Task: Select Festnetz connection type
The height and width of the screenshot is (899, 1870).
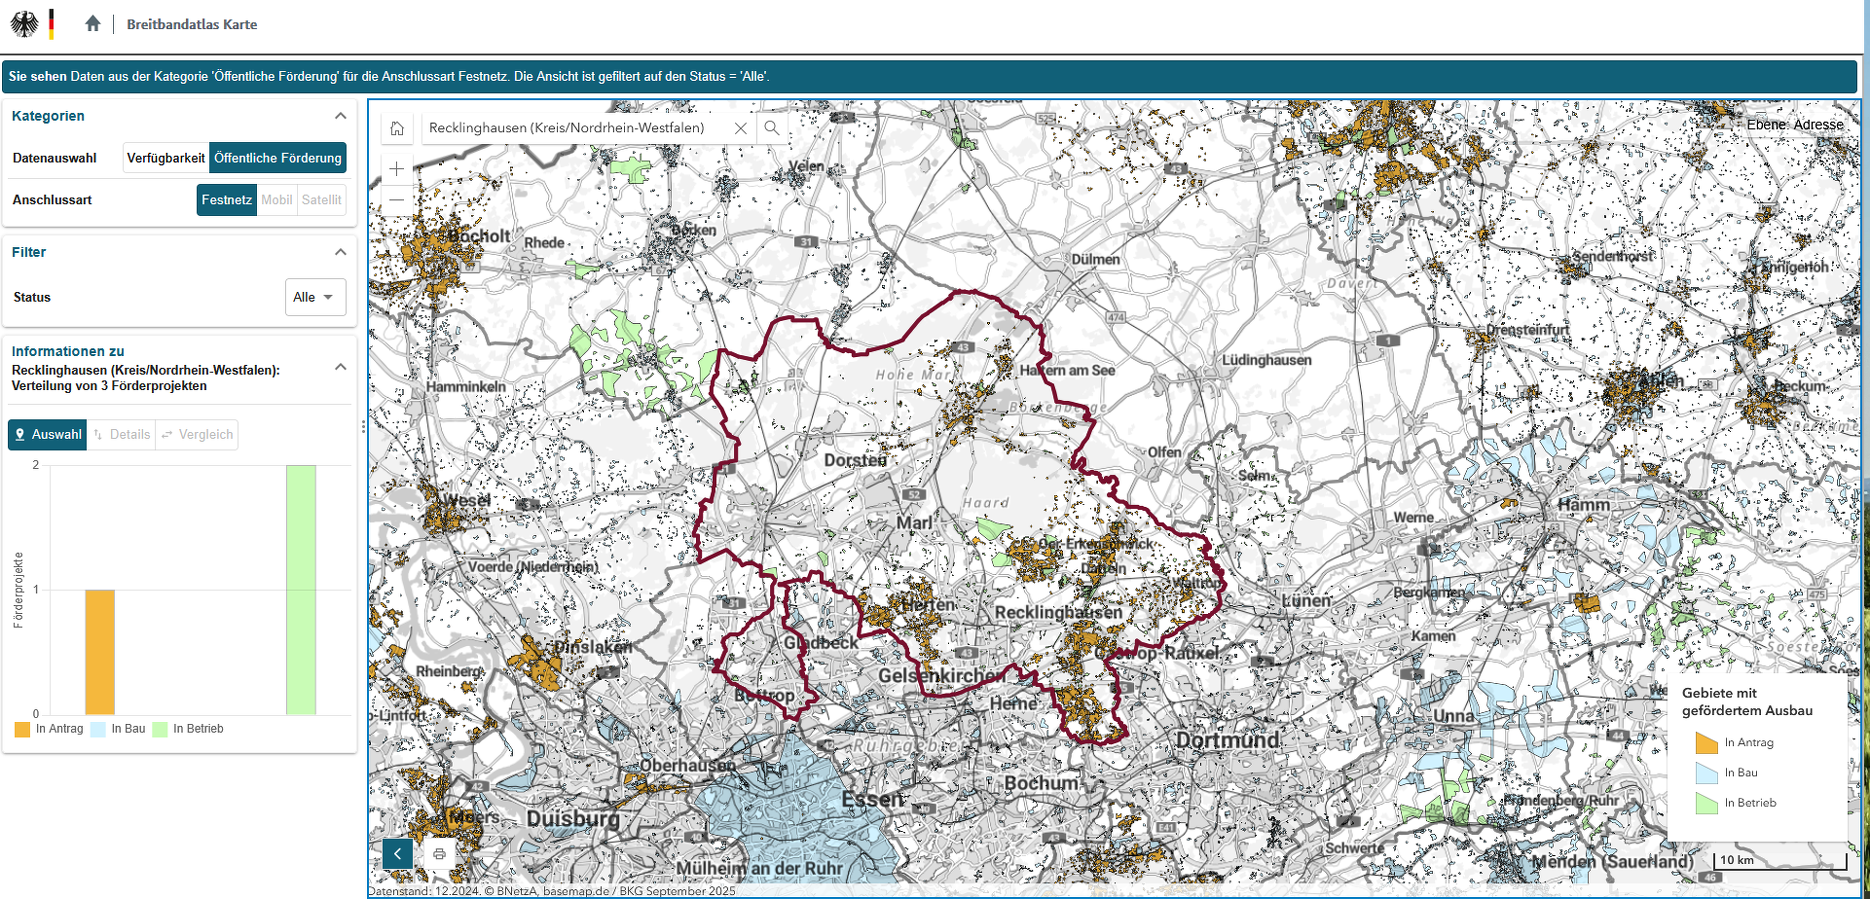Action: point(226,200)
